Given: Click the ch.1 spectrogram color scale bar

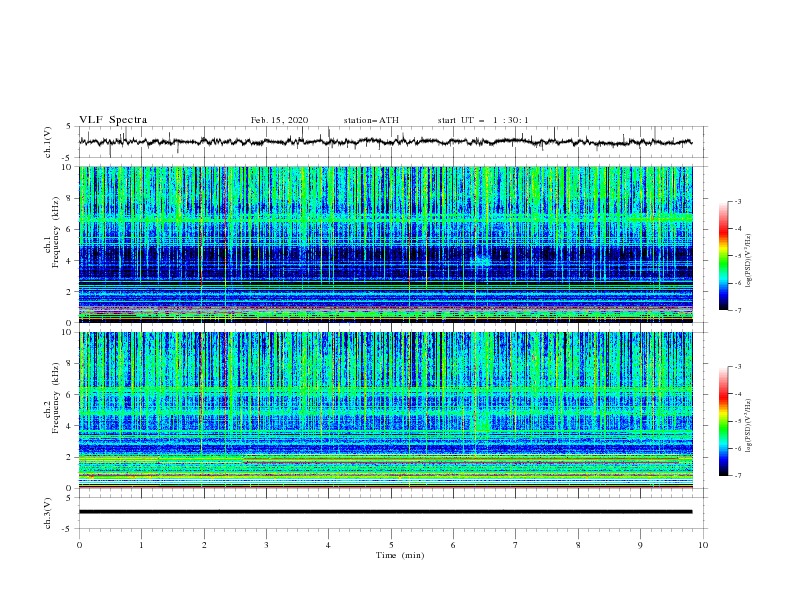Looking at the screenshot, I should 723,256.
